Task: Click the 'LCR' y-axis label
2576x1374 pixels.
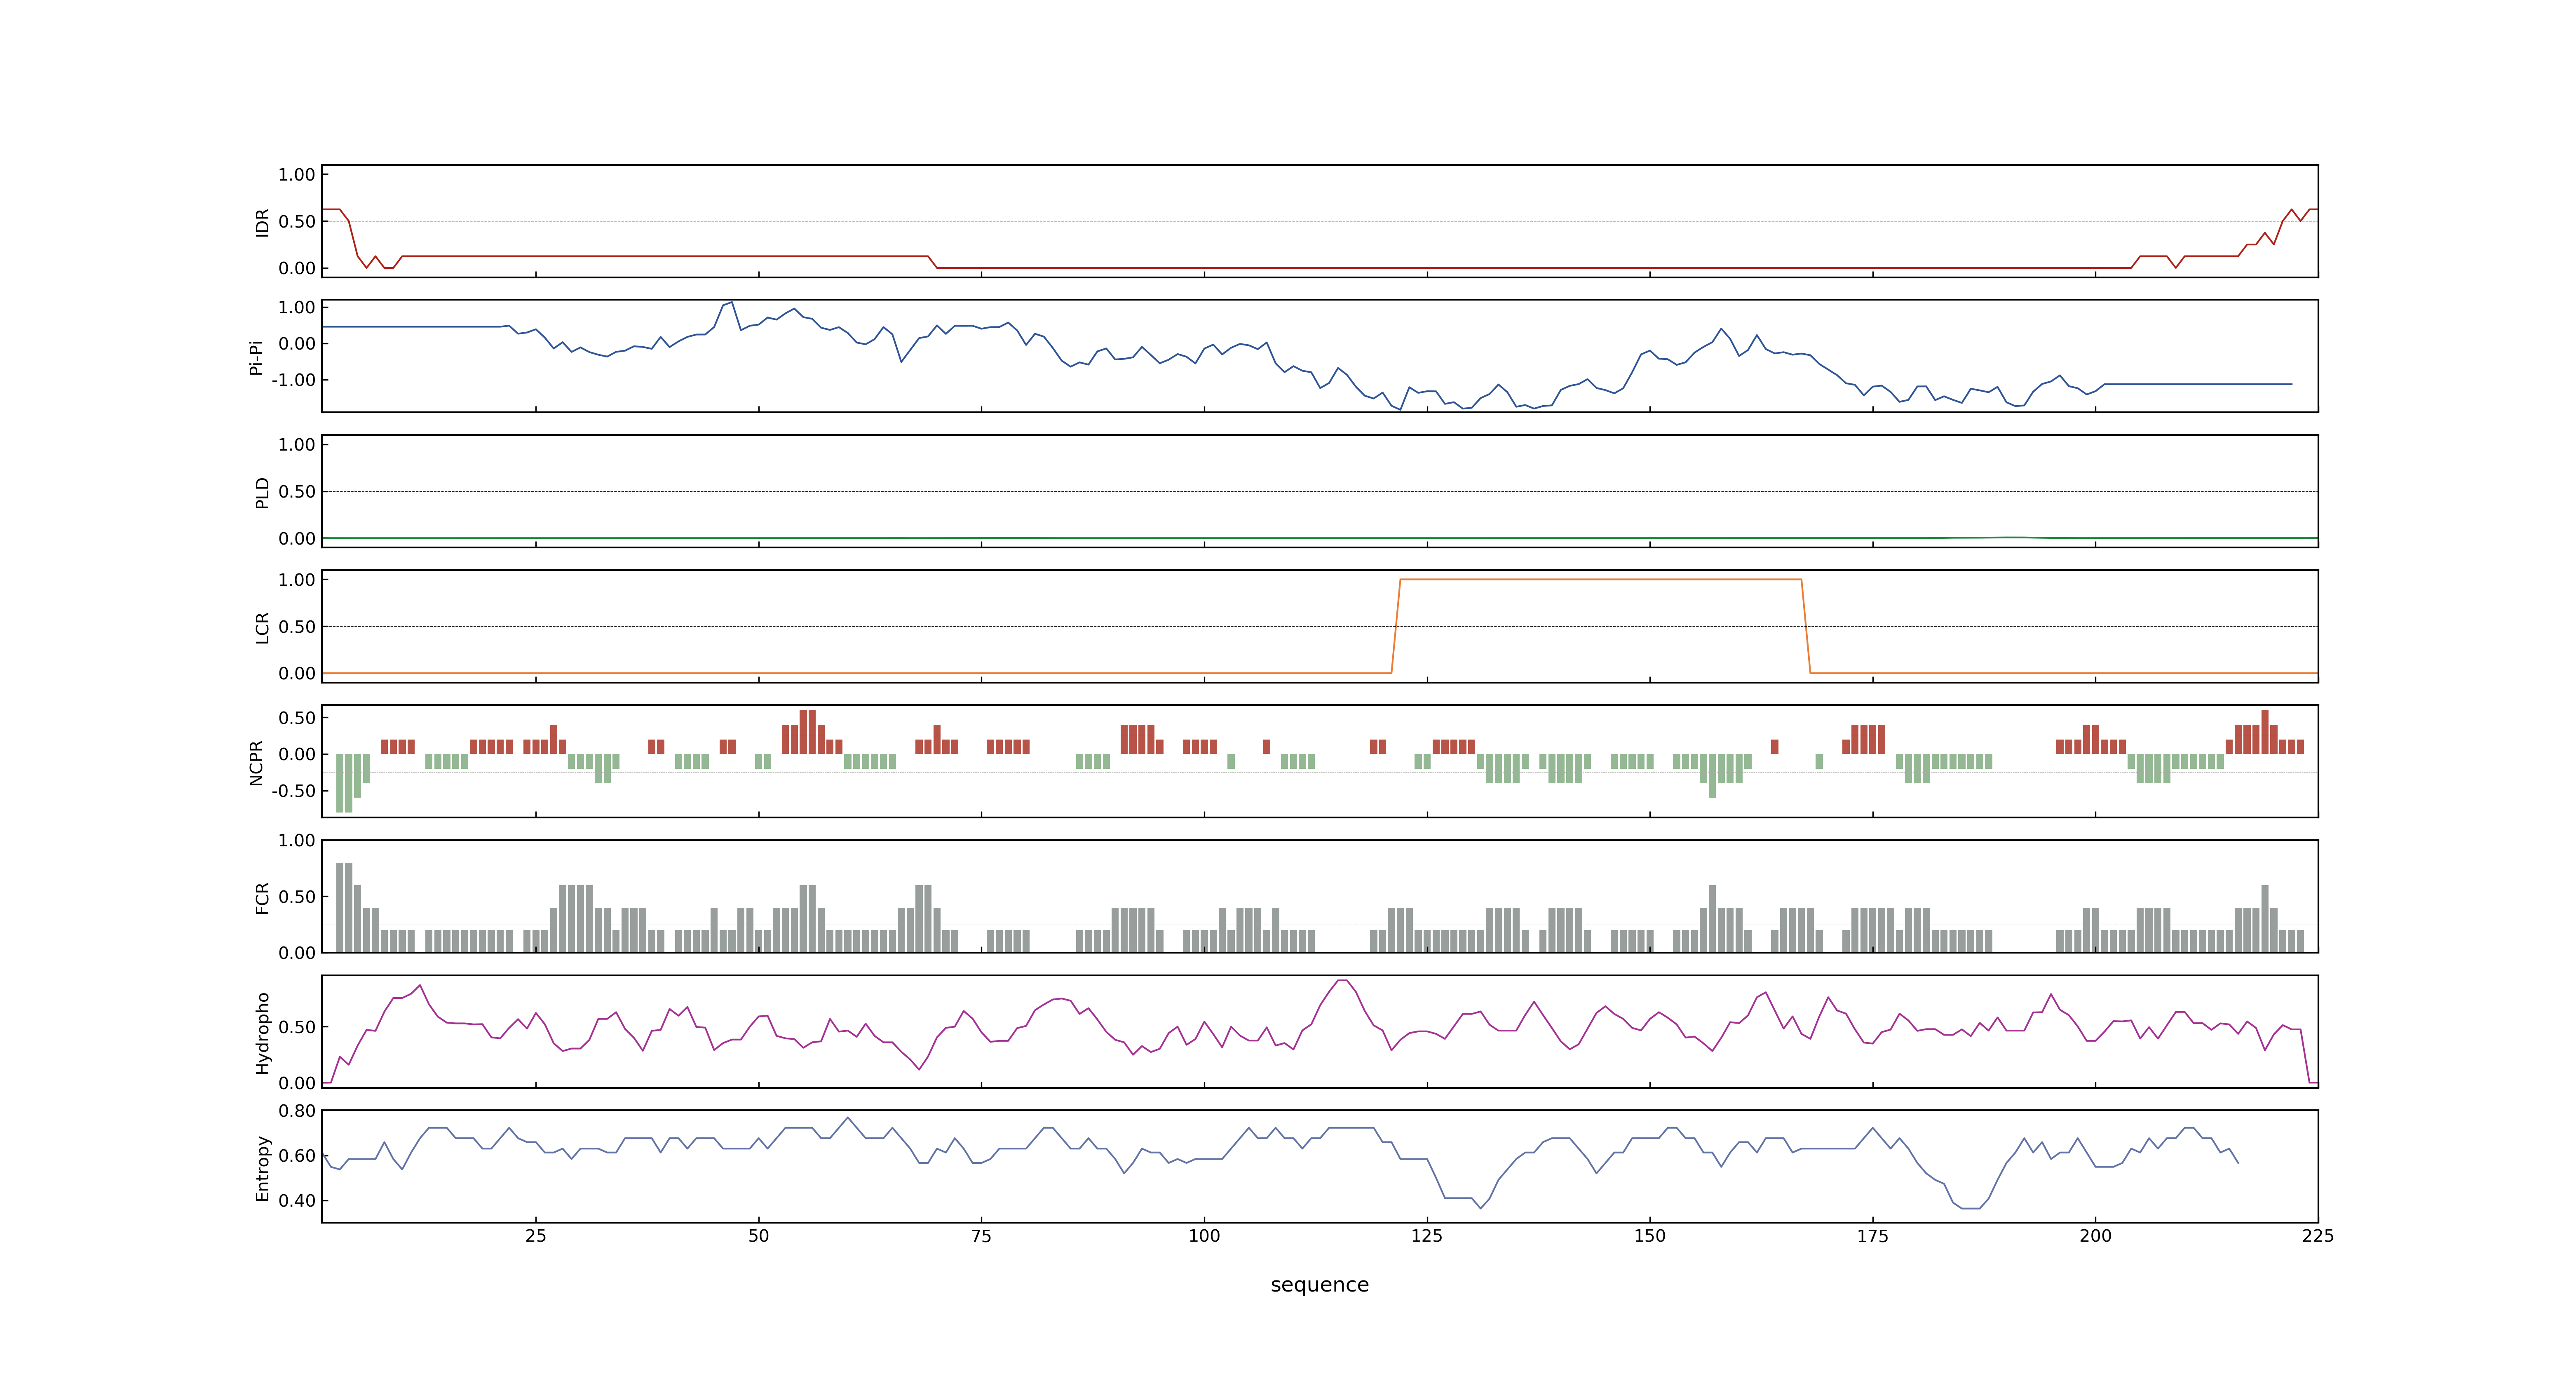Action: pyautogui.click(x=263, y=627)
